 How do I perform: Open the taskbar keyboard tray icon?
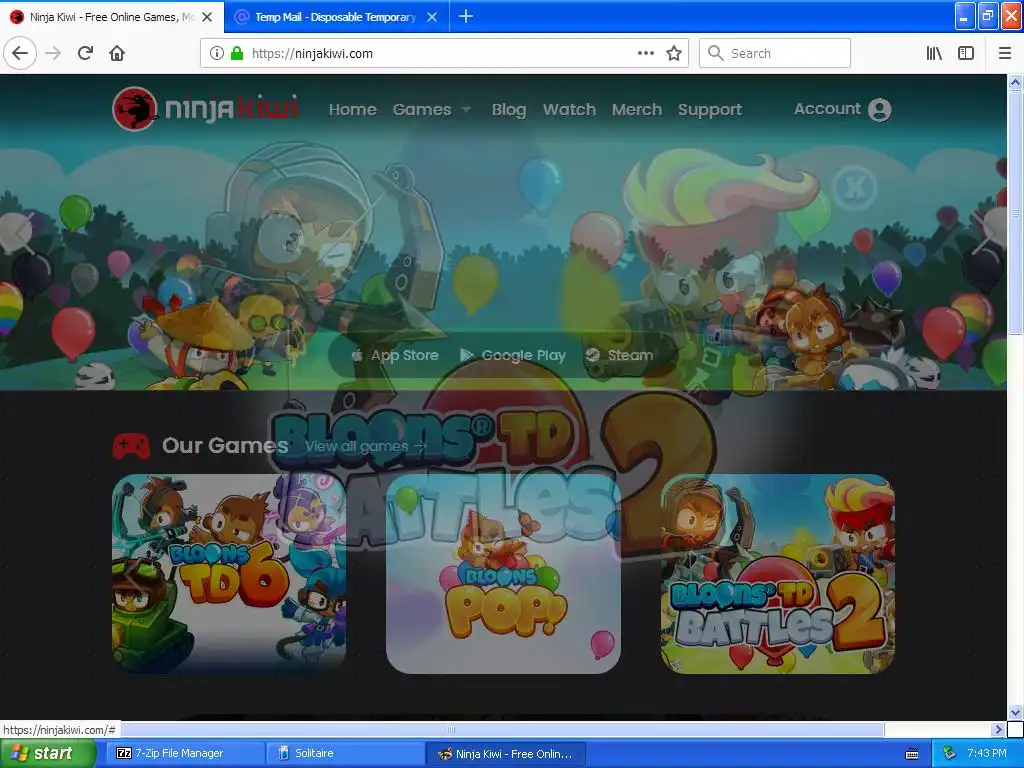click(x=912, y=754)
